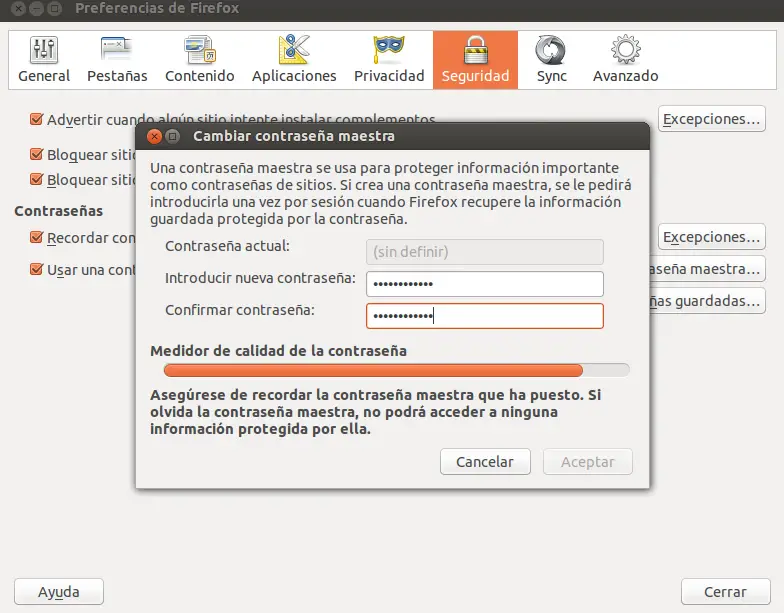The image size is (784, 613).
Task: Click the disabled Contraseña actual field
Action: pos(484,252)
